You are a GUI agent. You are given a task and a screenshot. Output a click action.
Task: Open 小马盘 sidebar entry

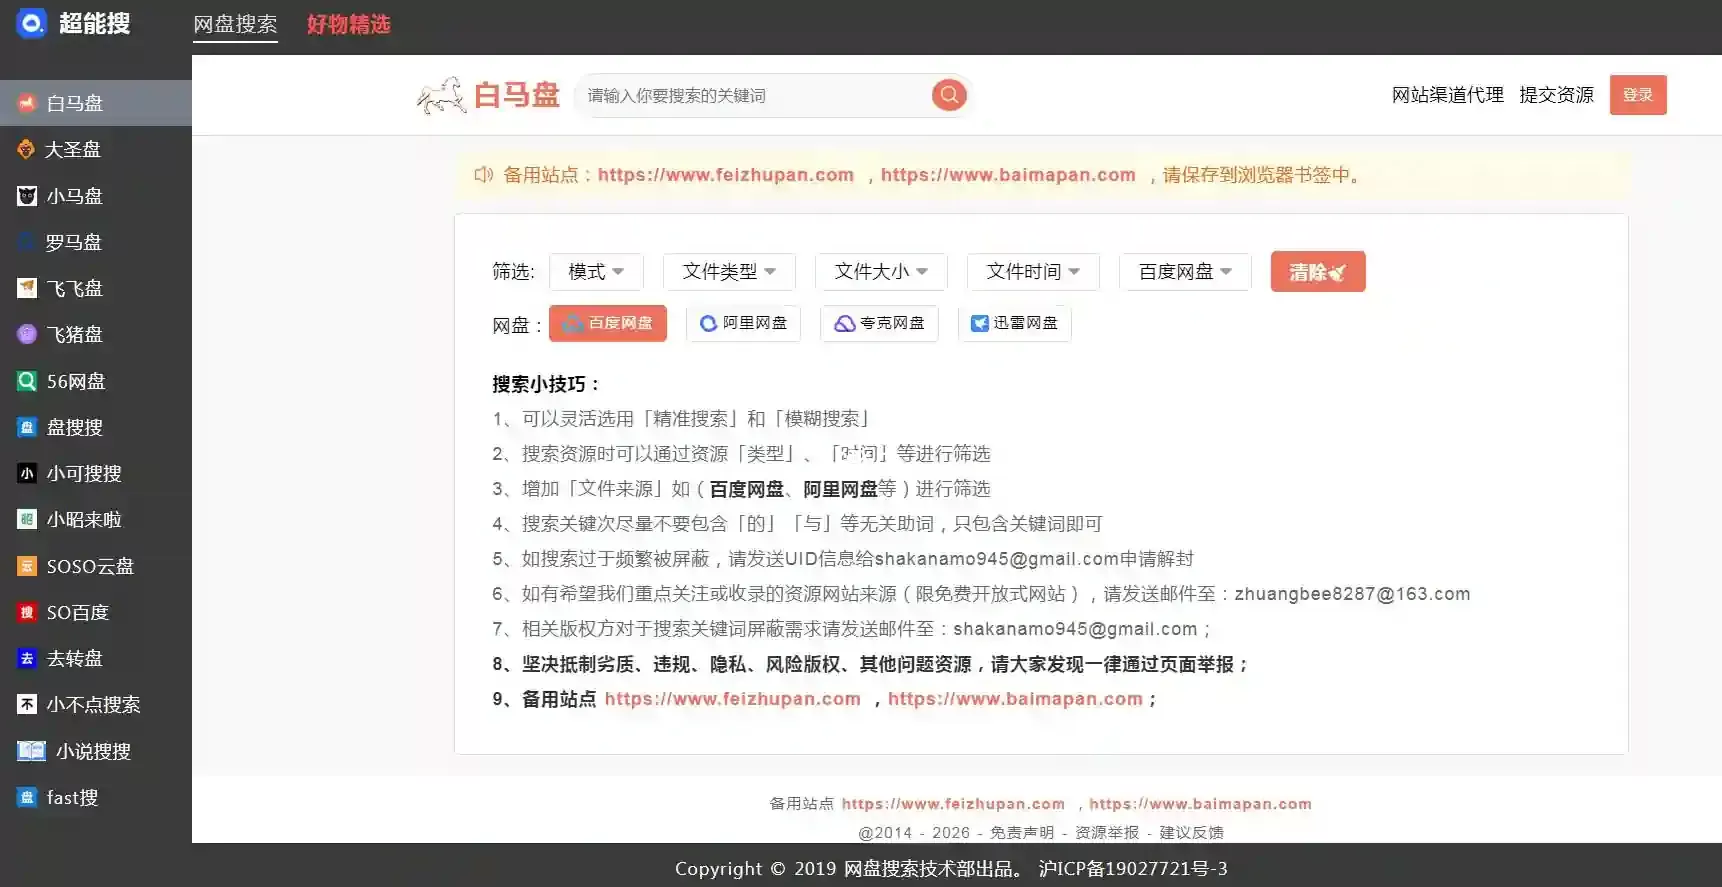point(73,196)
